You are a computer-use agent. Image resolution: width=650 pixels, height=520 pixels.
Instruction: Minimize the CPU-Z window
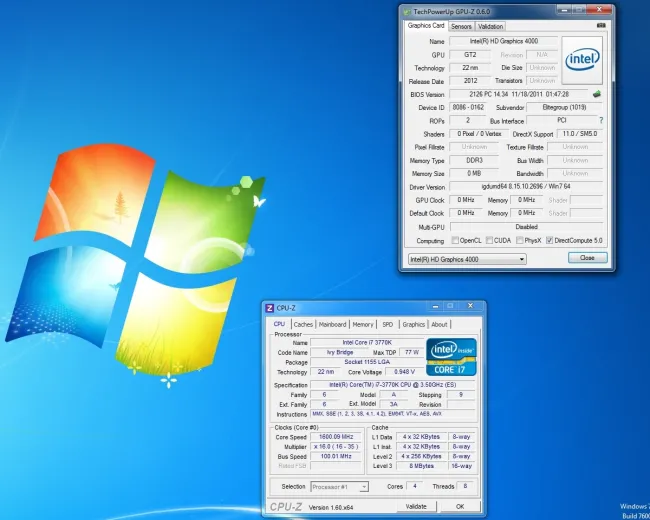(x=435, y=306)
